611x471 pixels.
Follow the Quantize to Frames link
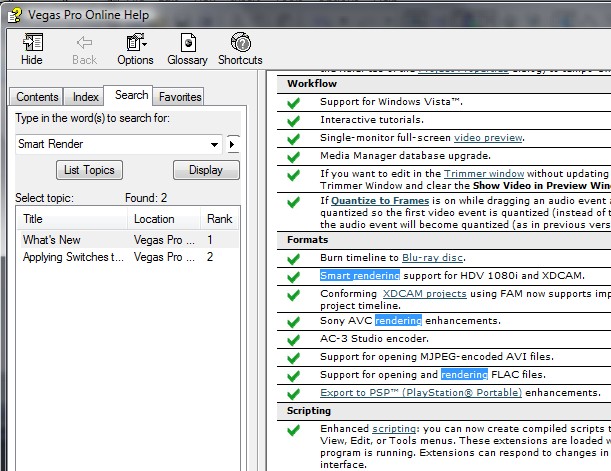point(380,201)
